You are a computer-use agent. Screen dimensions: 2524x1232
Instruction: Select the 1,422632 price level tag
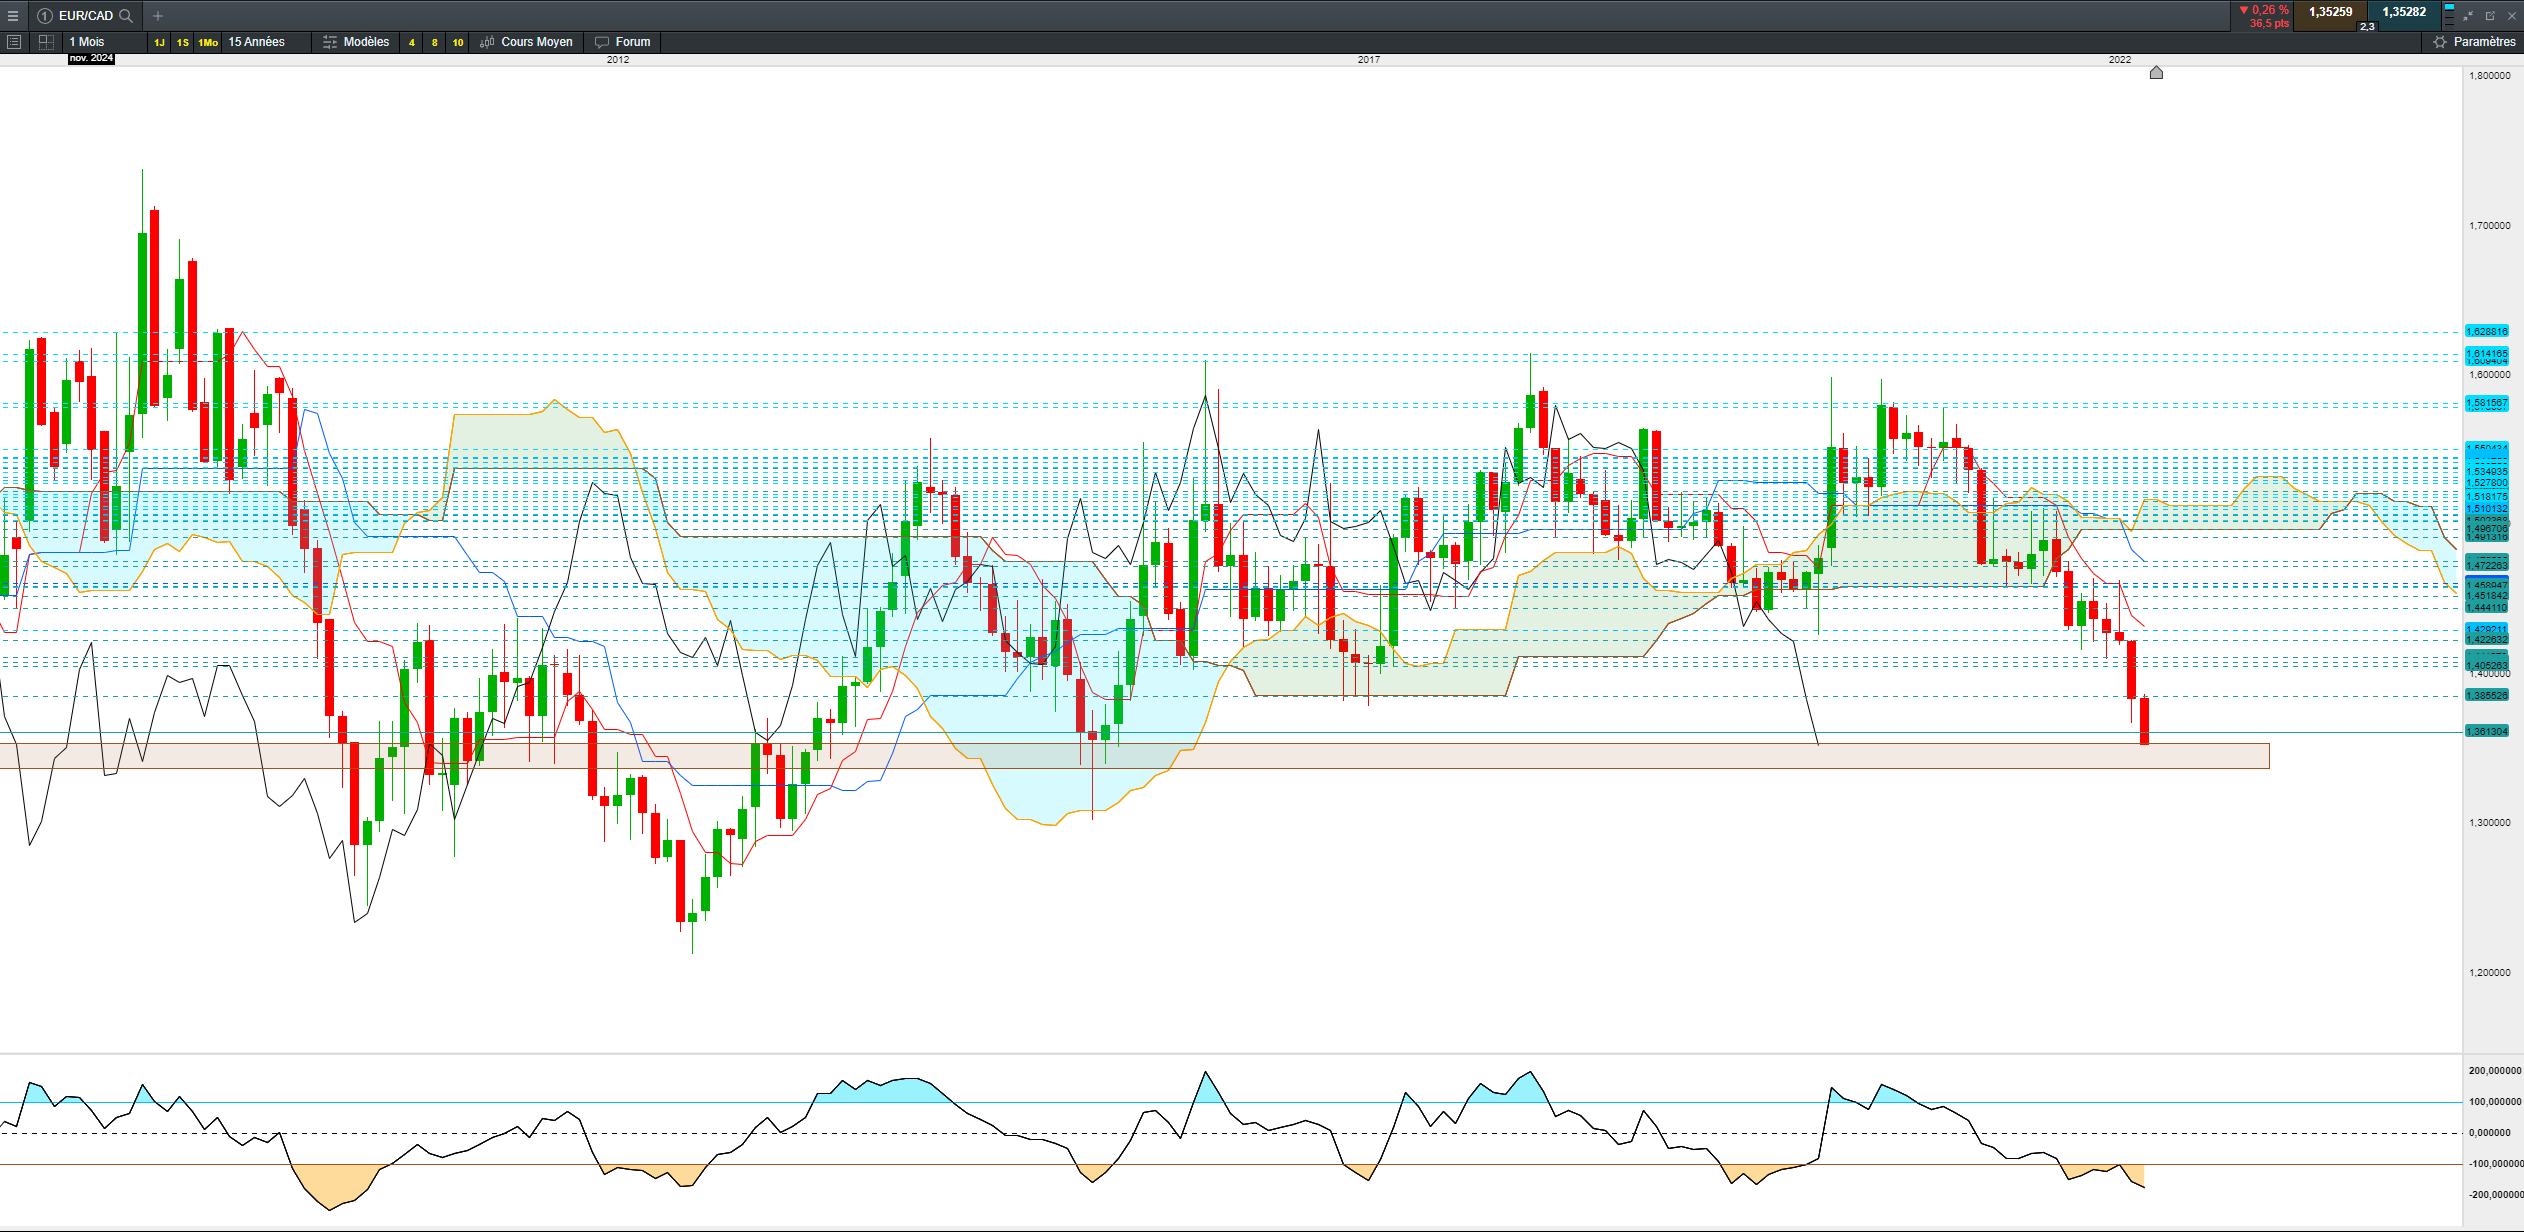2487,640
